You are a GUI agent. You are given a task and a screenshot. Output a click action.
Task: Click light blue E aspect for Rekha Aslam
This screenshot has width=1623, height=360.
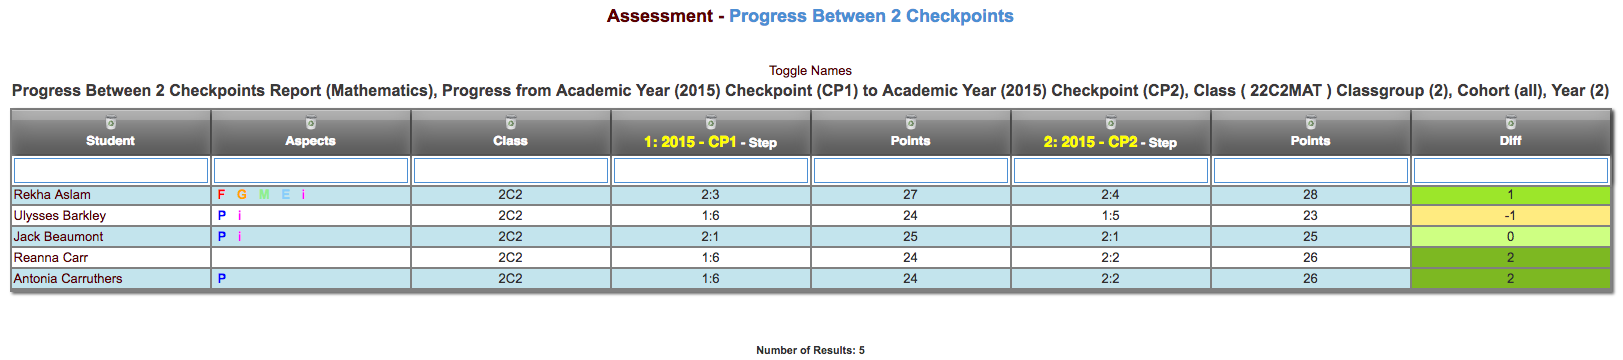(285, 195)
